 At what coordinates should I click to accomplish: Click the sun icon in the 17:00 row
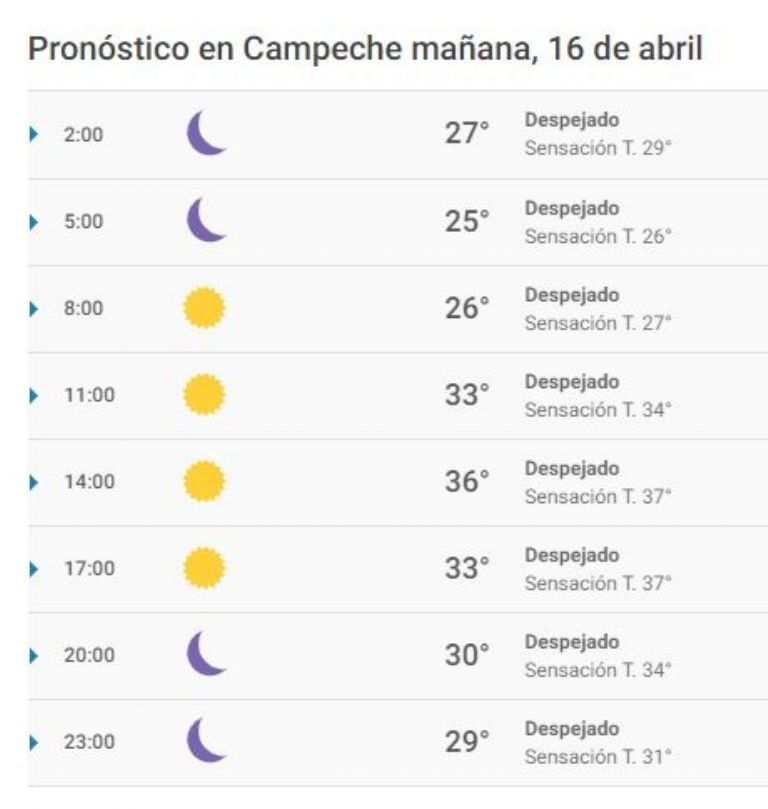pyautogui.click(x=204, y=568)
